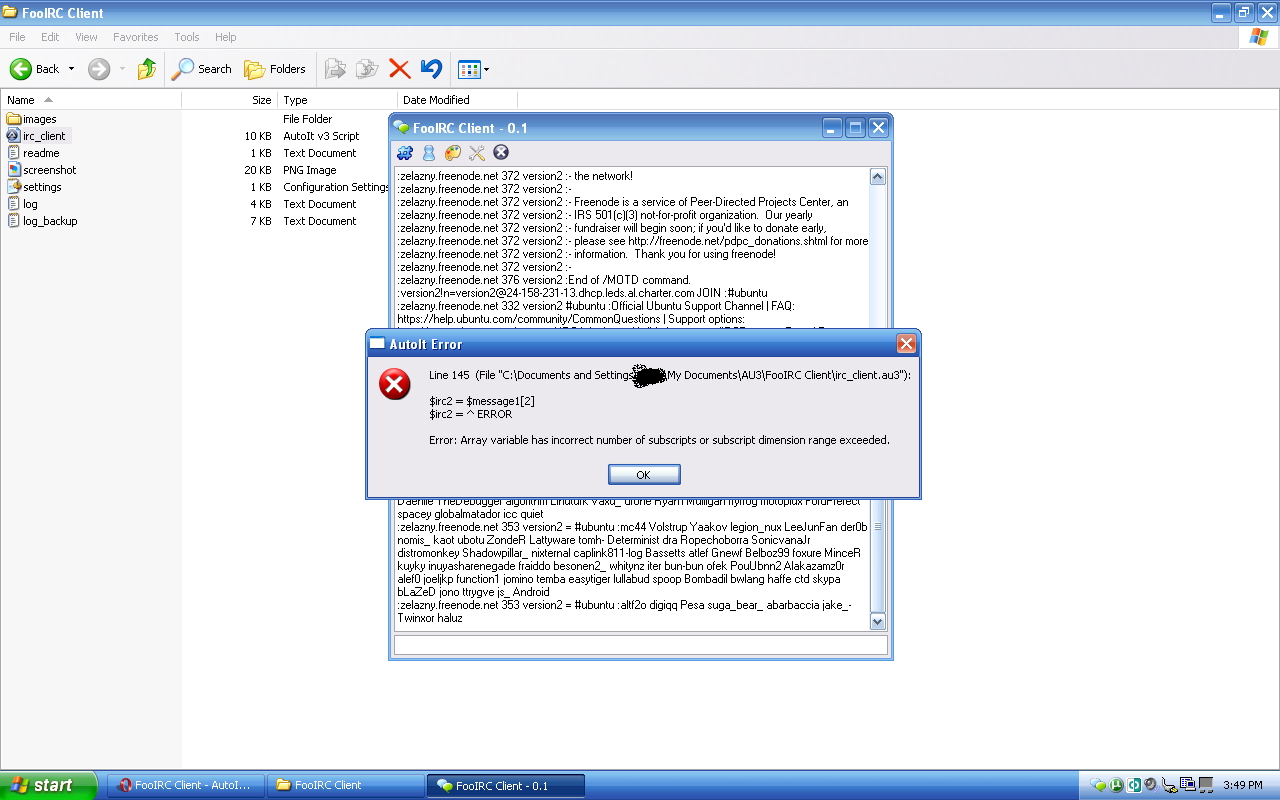Open the Edit menu
The width and height of the screenshot is (1280, 800).
click(x=50, y=37)
